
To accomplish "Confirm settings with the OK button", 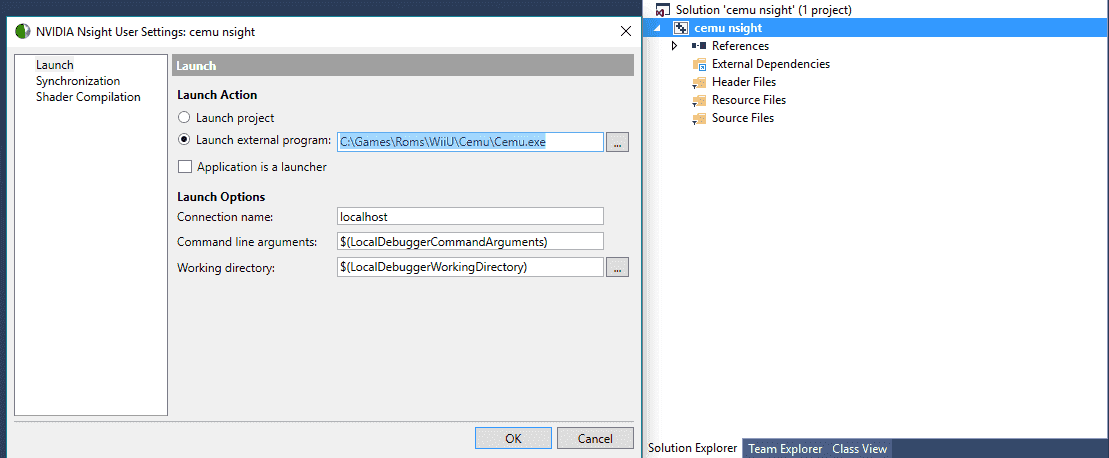I will pos(513,438).
